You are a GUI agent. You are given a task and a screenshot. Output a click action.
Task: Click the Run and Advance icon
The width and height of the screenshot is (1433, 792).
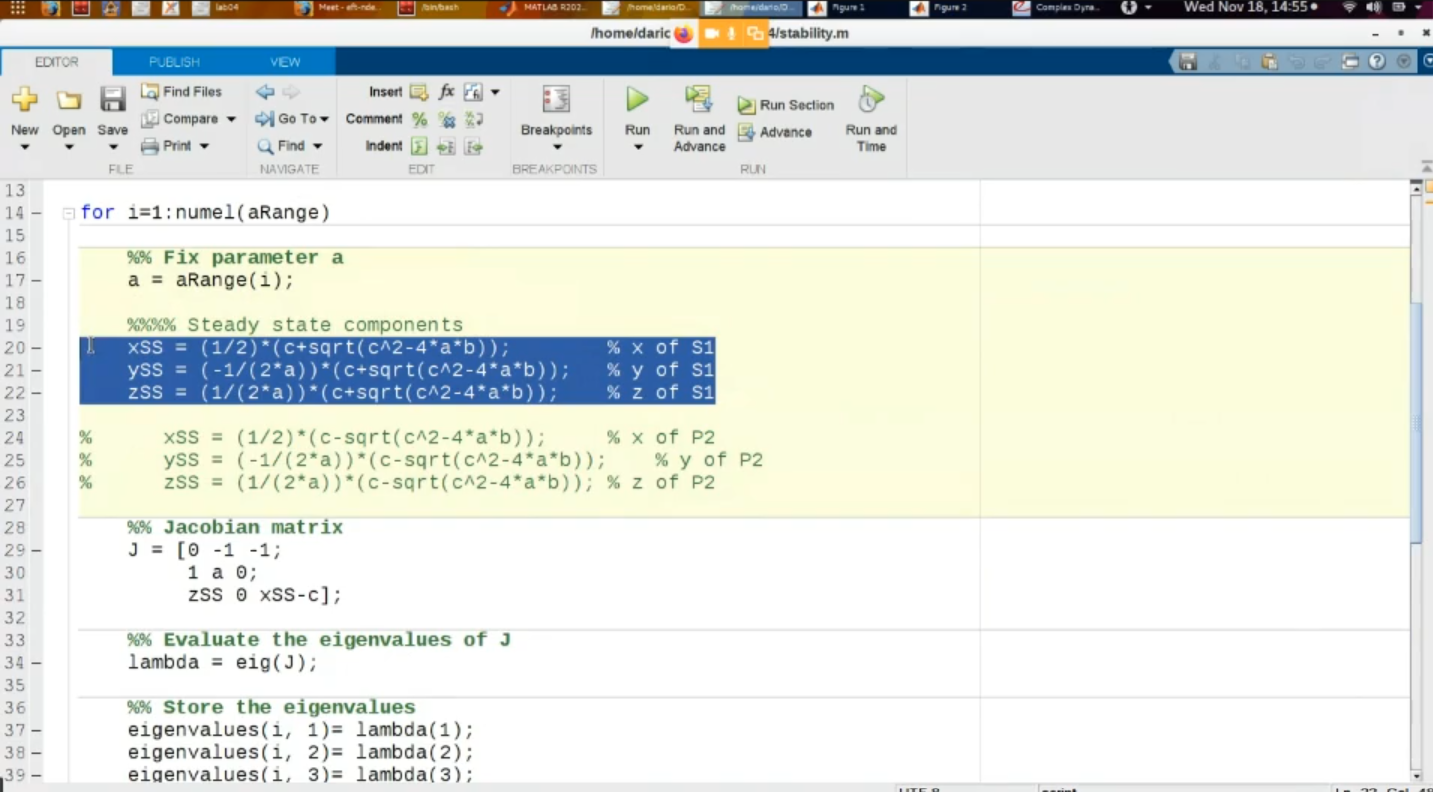tap(698, 100)
